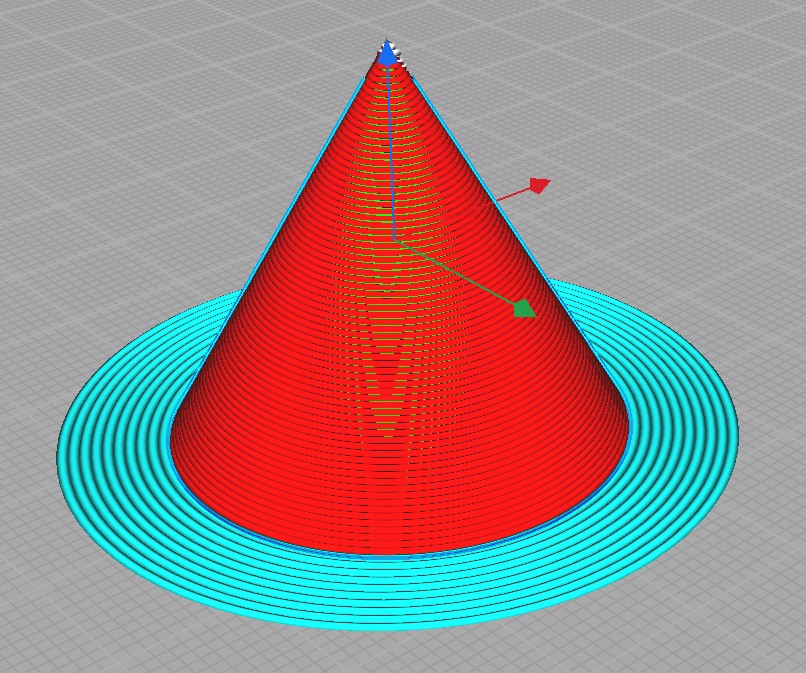
Task: Select the red X-axis arrowhead
Action: coord(539,185)
